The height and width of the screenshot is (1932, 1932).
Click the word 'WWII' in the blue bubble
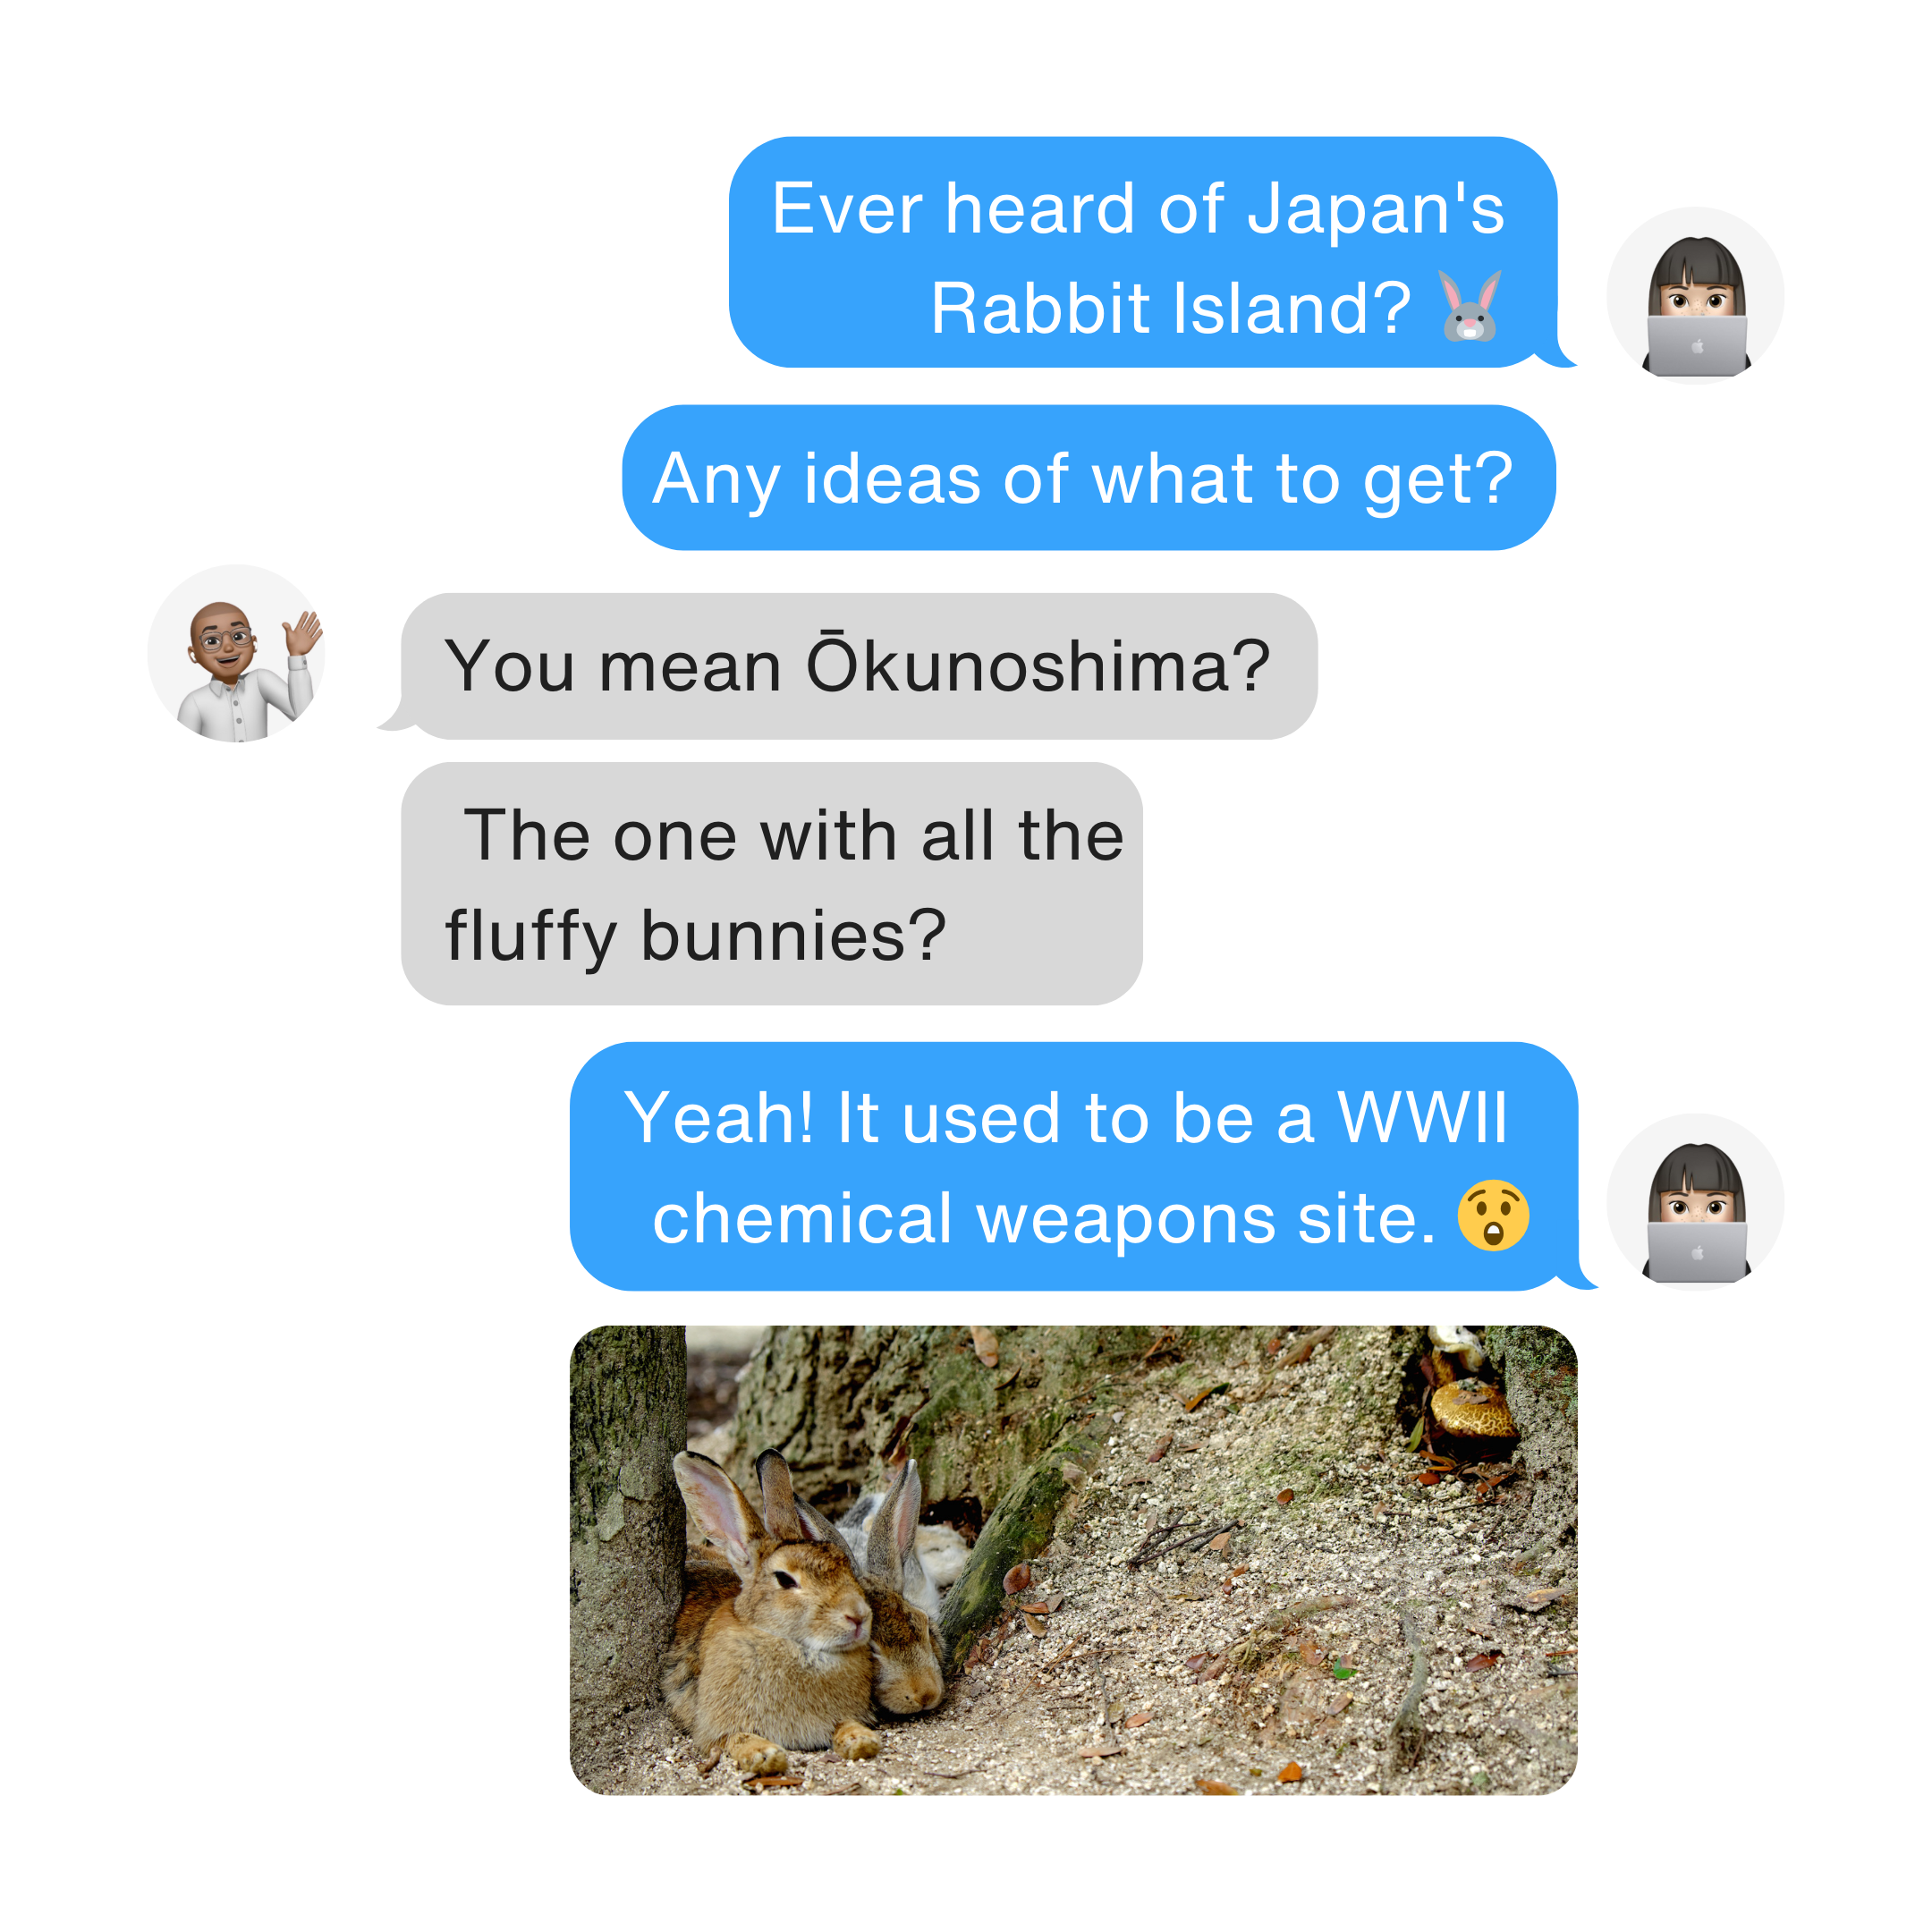pyautogui.click(x=1422, y=1117)
